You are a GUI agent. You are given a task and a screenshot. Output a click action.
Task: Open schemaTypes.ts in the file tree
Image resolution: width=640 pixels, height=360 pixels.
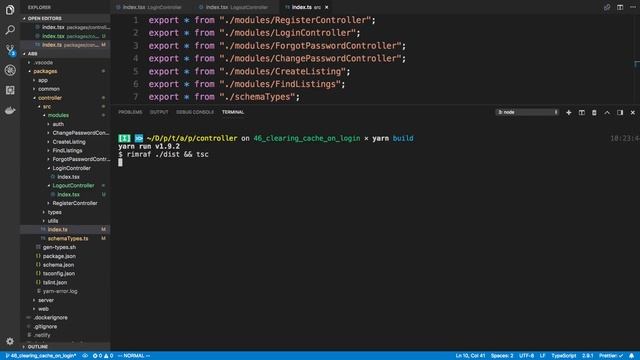[x=68, y=238]
